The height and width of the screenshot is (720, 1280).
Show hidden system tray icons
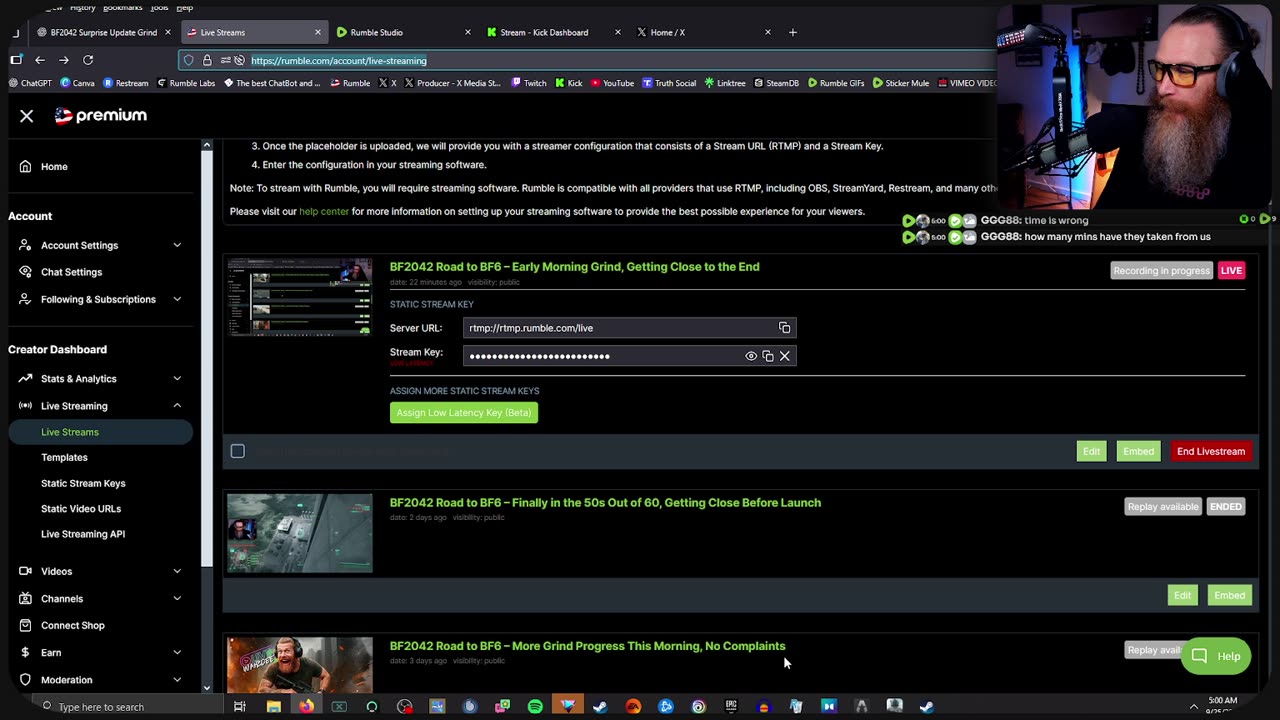coord(1193,707)
